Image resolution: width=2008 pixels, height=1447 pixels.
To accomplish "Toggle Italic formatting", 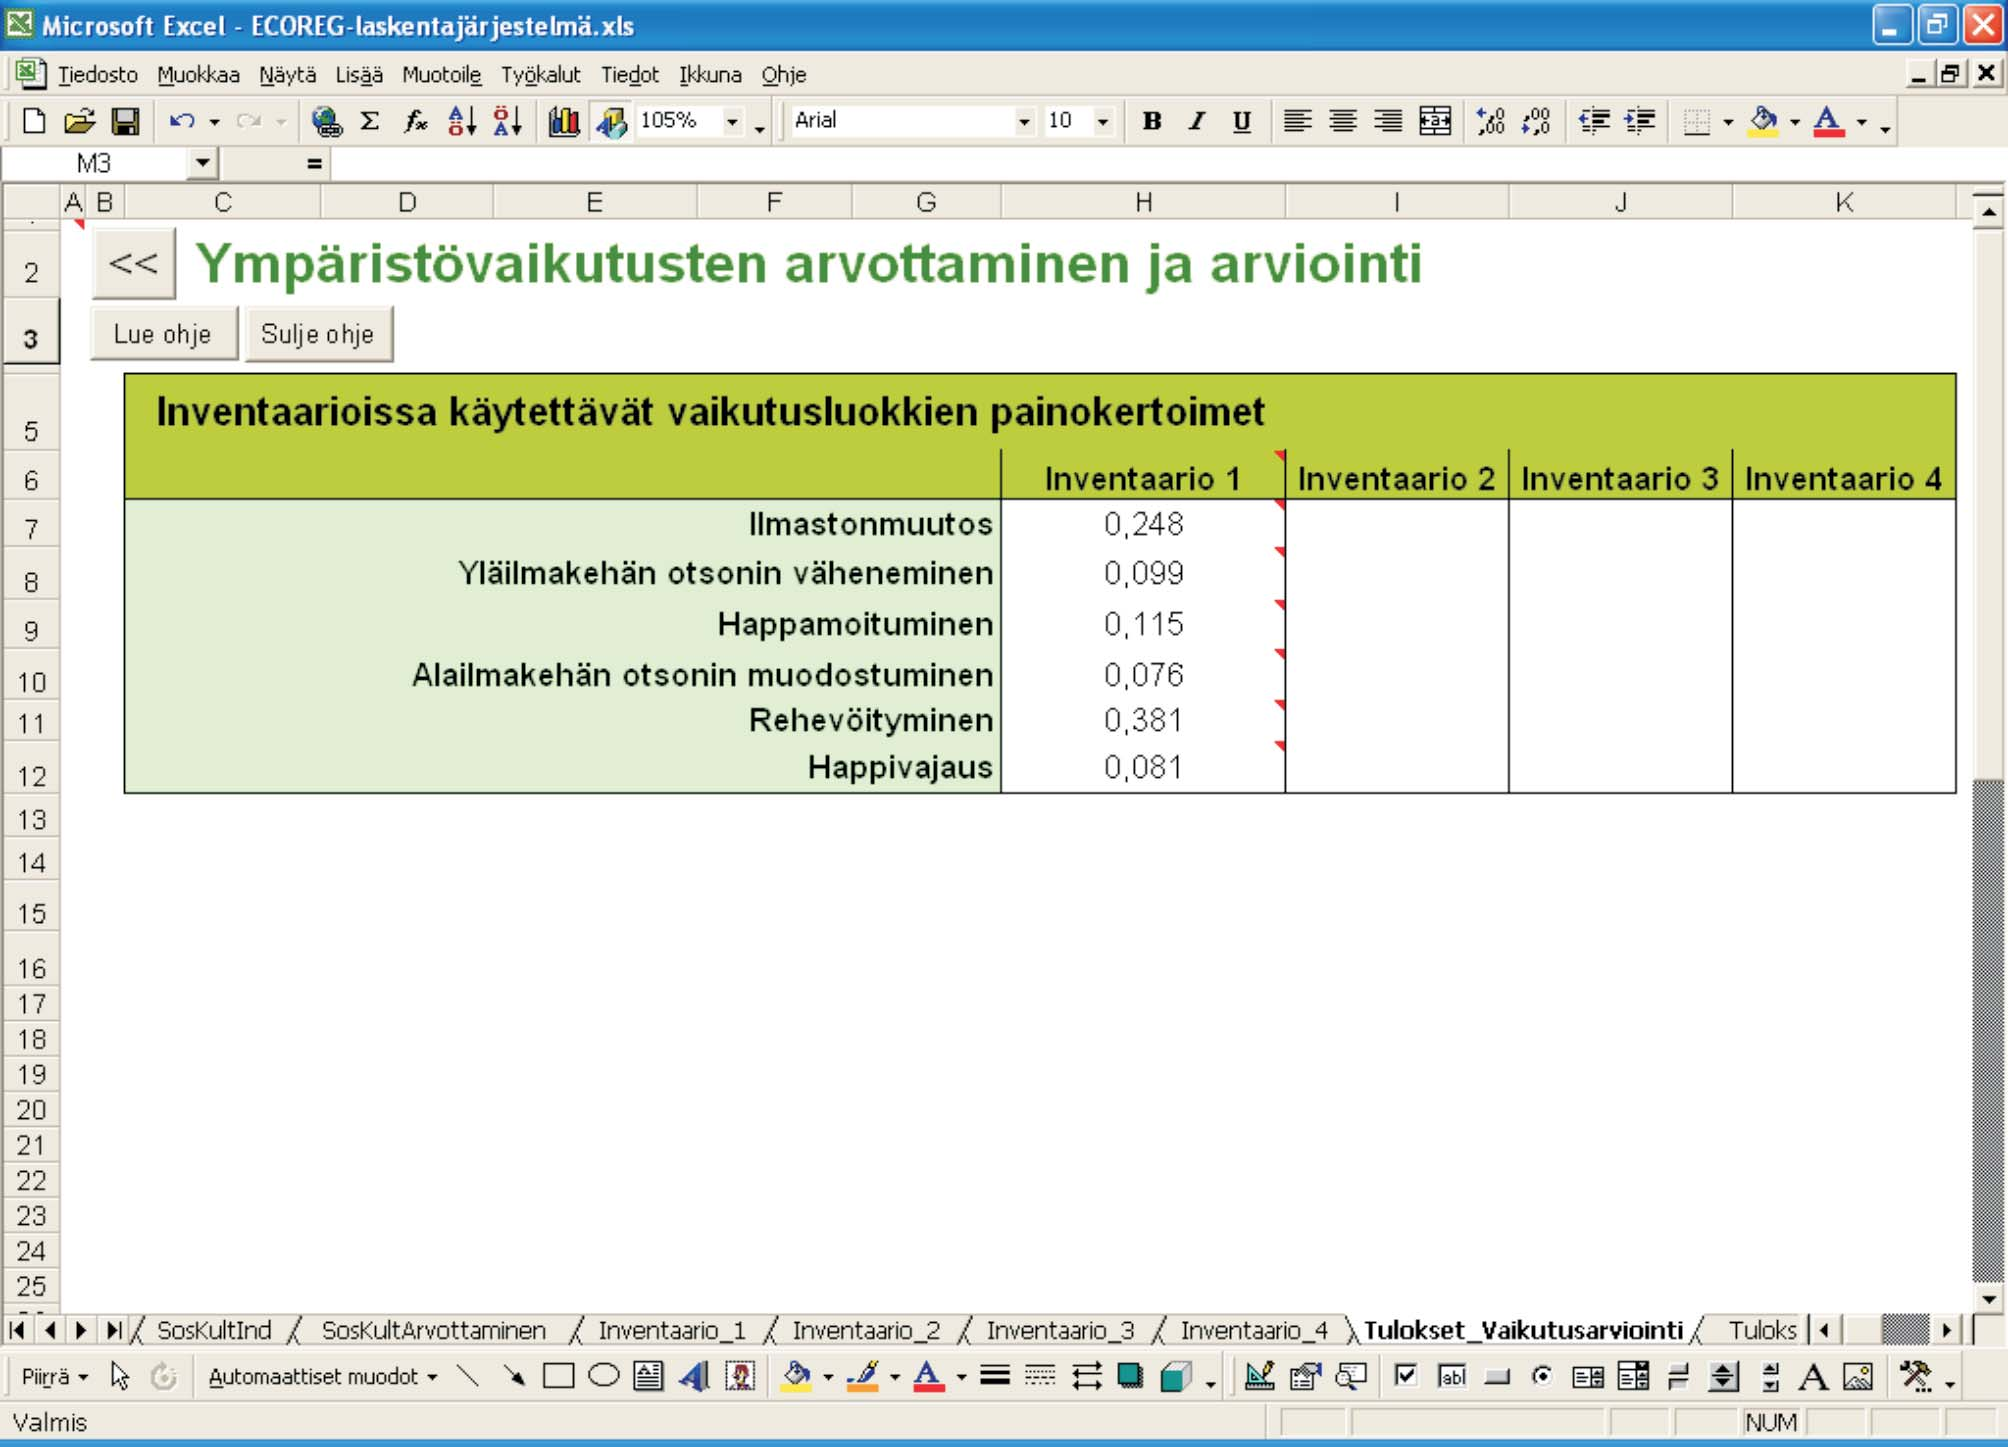I will click(1197, 121).
